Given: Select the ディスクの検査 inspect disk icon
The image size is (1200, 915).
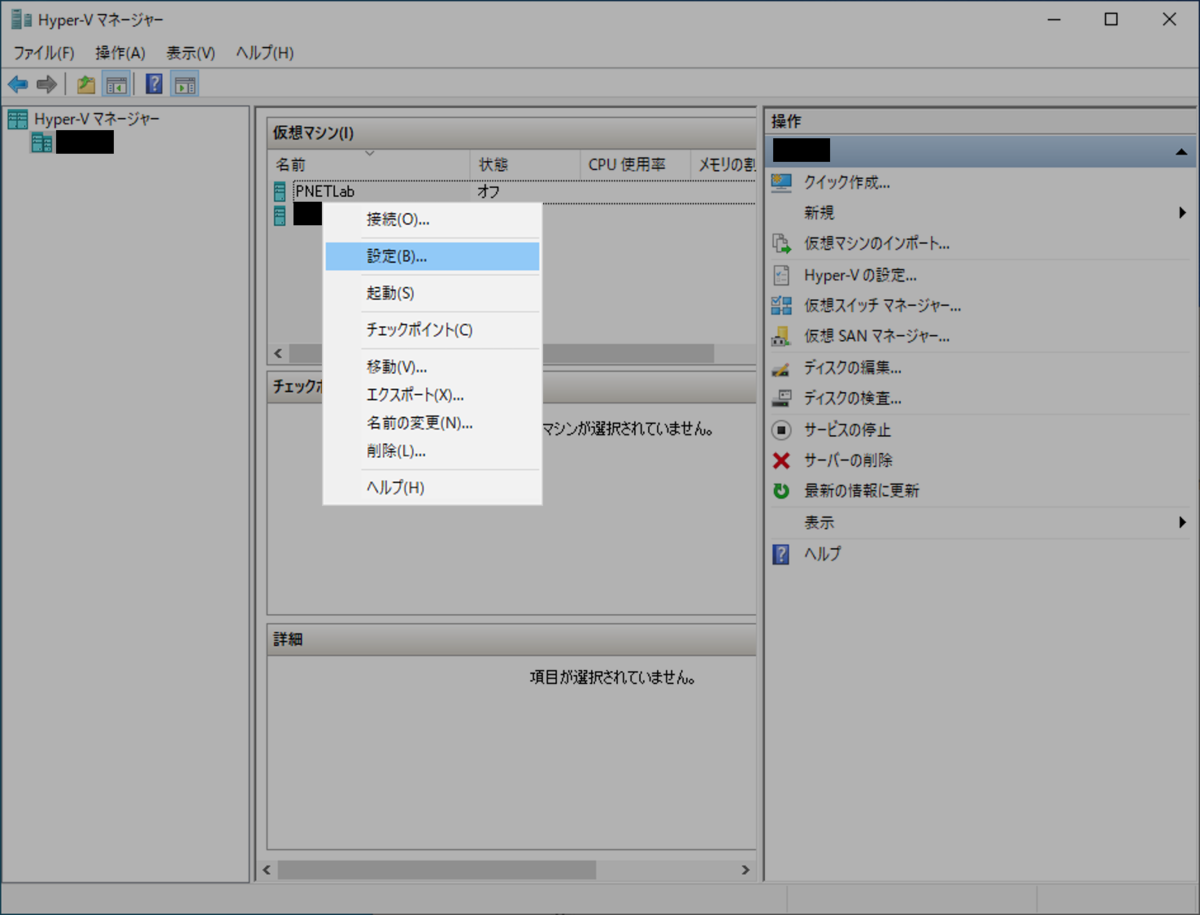Looking at the screenshot, I should tap(780, 398).
